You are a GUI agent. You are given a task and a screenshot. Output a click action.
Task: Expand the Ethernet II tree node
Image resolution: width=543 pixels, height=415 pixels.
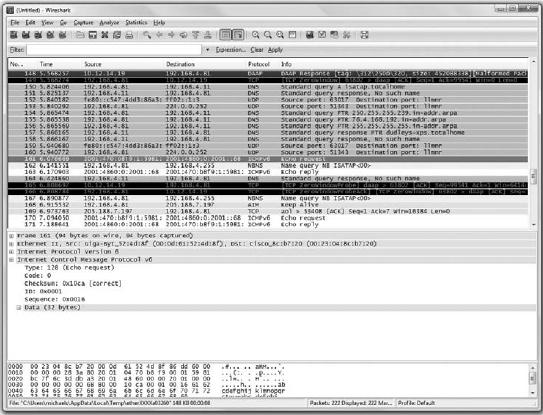[11, 244]
